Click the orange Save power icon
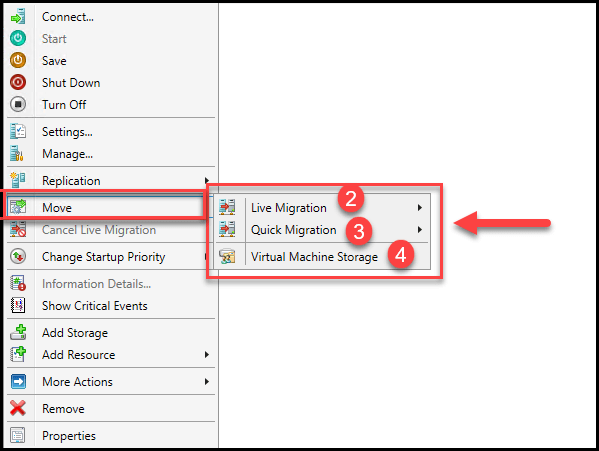The width and height of the screenshot is (599, 451). click(x=18, y=60)
